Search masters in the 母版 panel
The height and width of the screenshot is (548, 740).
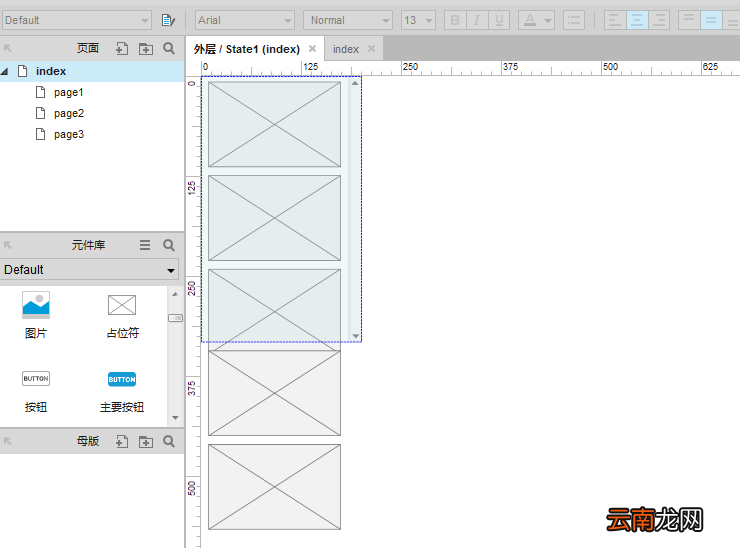(169, 441)
